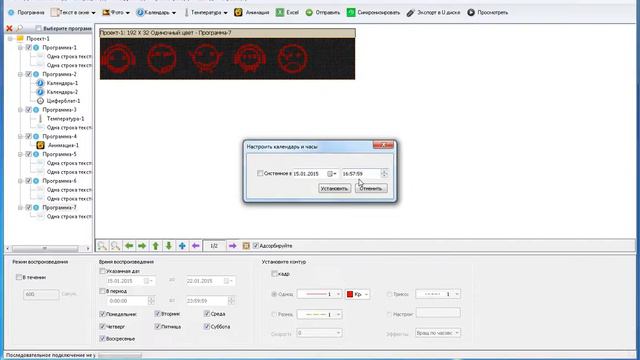Click the green left arrow icon
Screen dimensions: 640x360
[x=129, y=246]
